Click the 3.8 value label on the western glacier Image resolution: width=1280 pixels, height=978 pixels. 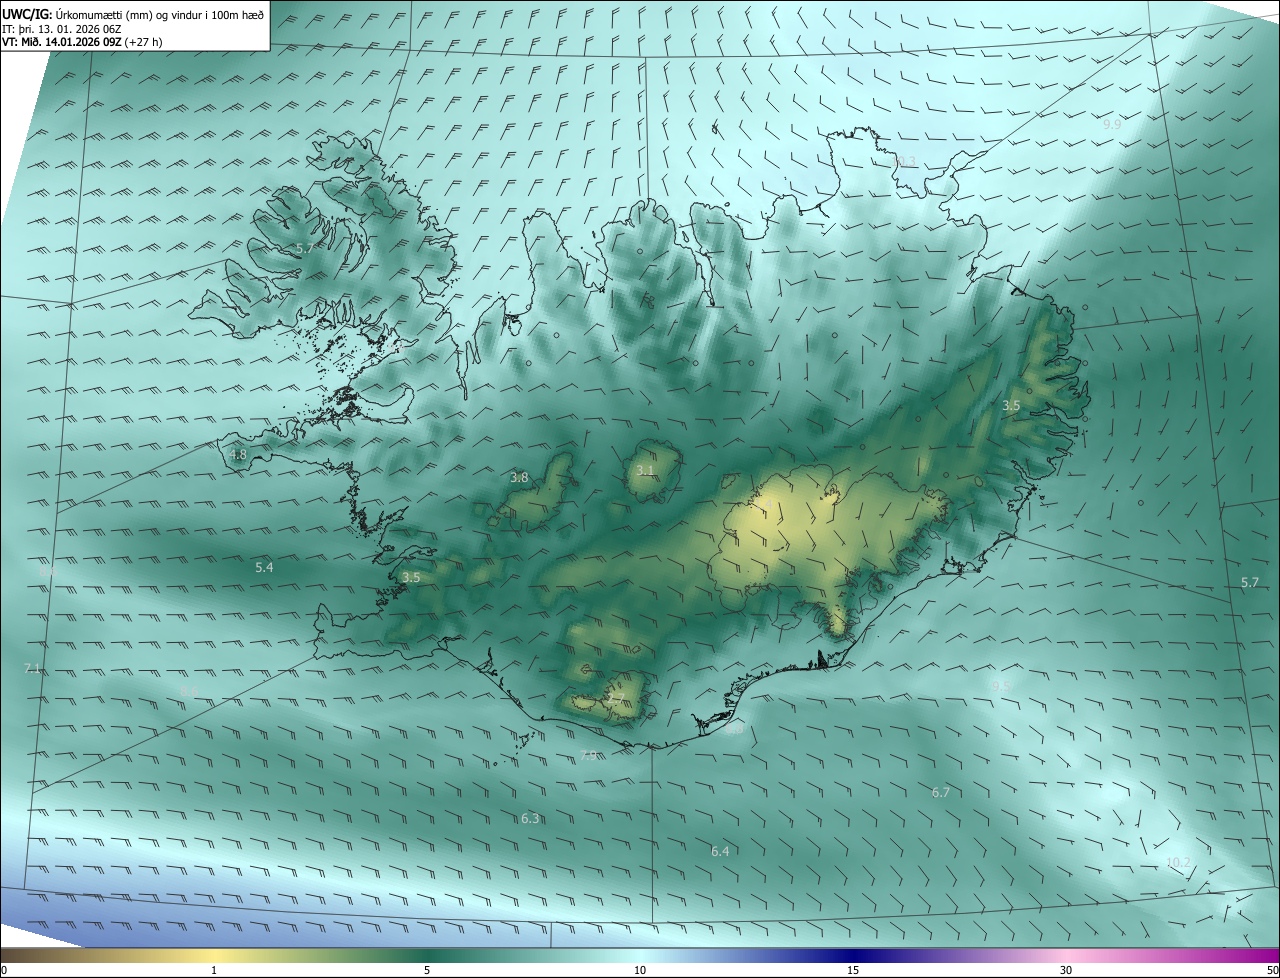[x=519, y=478]
